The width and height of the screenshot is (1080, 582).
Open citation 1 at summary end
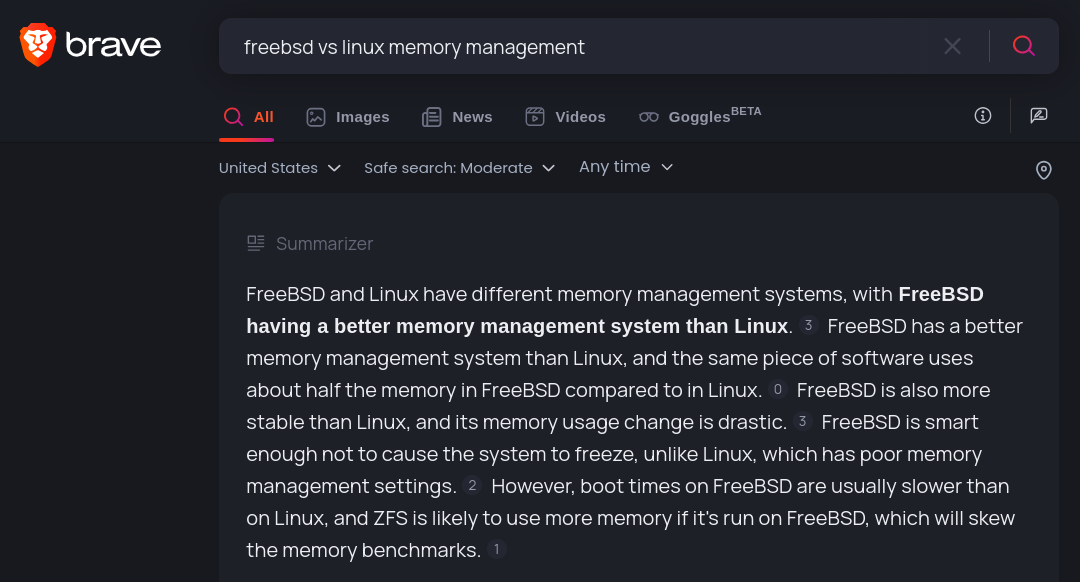click(x=497, y=550)
